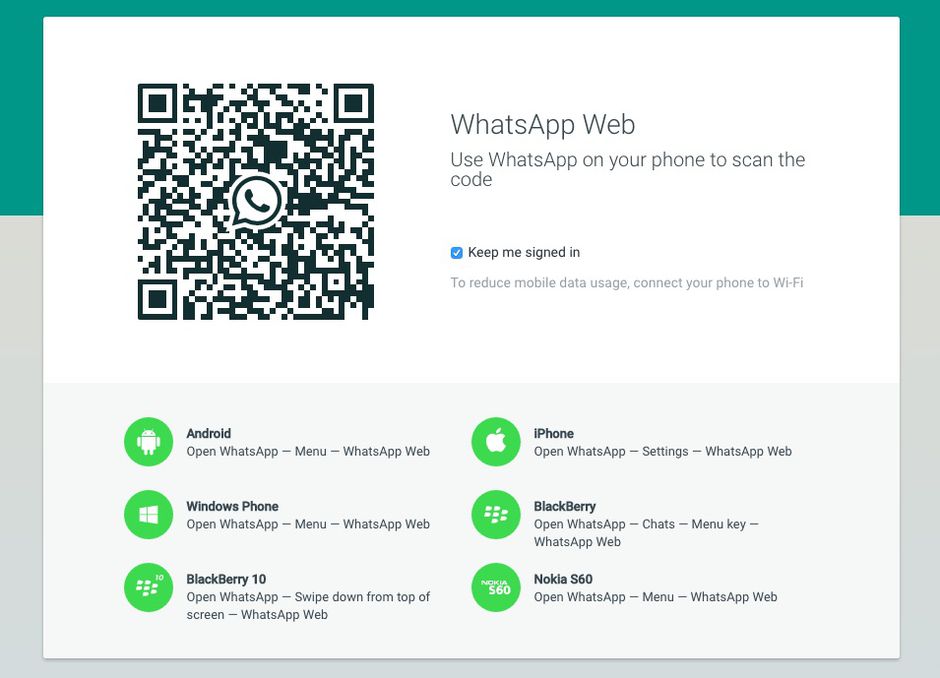The height and width of the screenshot is (678, 940).
Task: Click the BlackBerry 10 heading text
Action: [x=226, y=580]
